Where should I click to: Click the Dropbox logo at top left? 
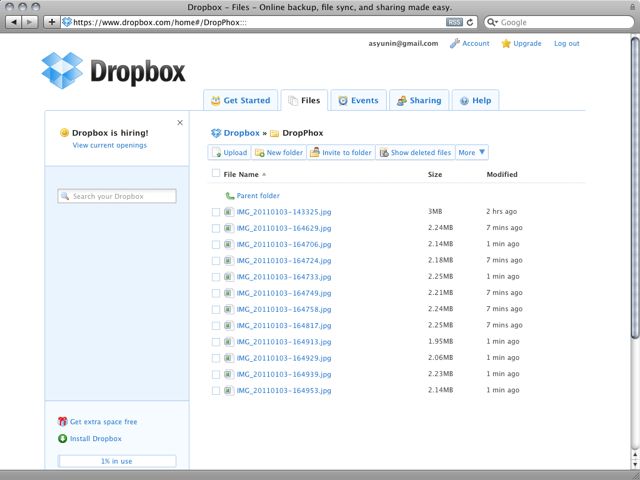(113, 71)
